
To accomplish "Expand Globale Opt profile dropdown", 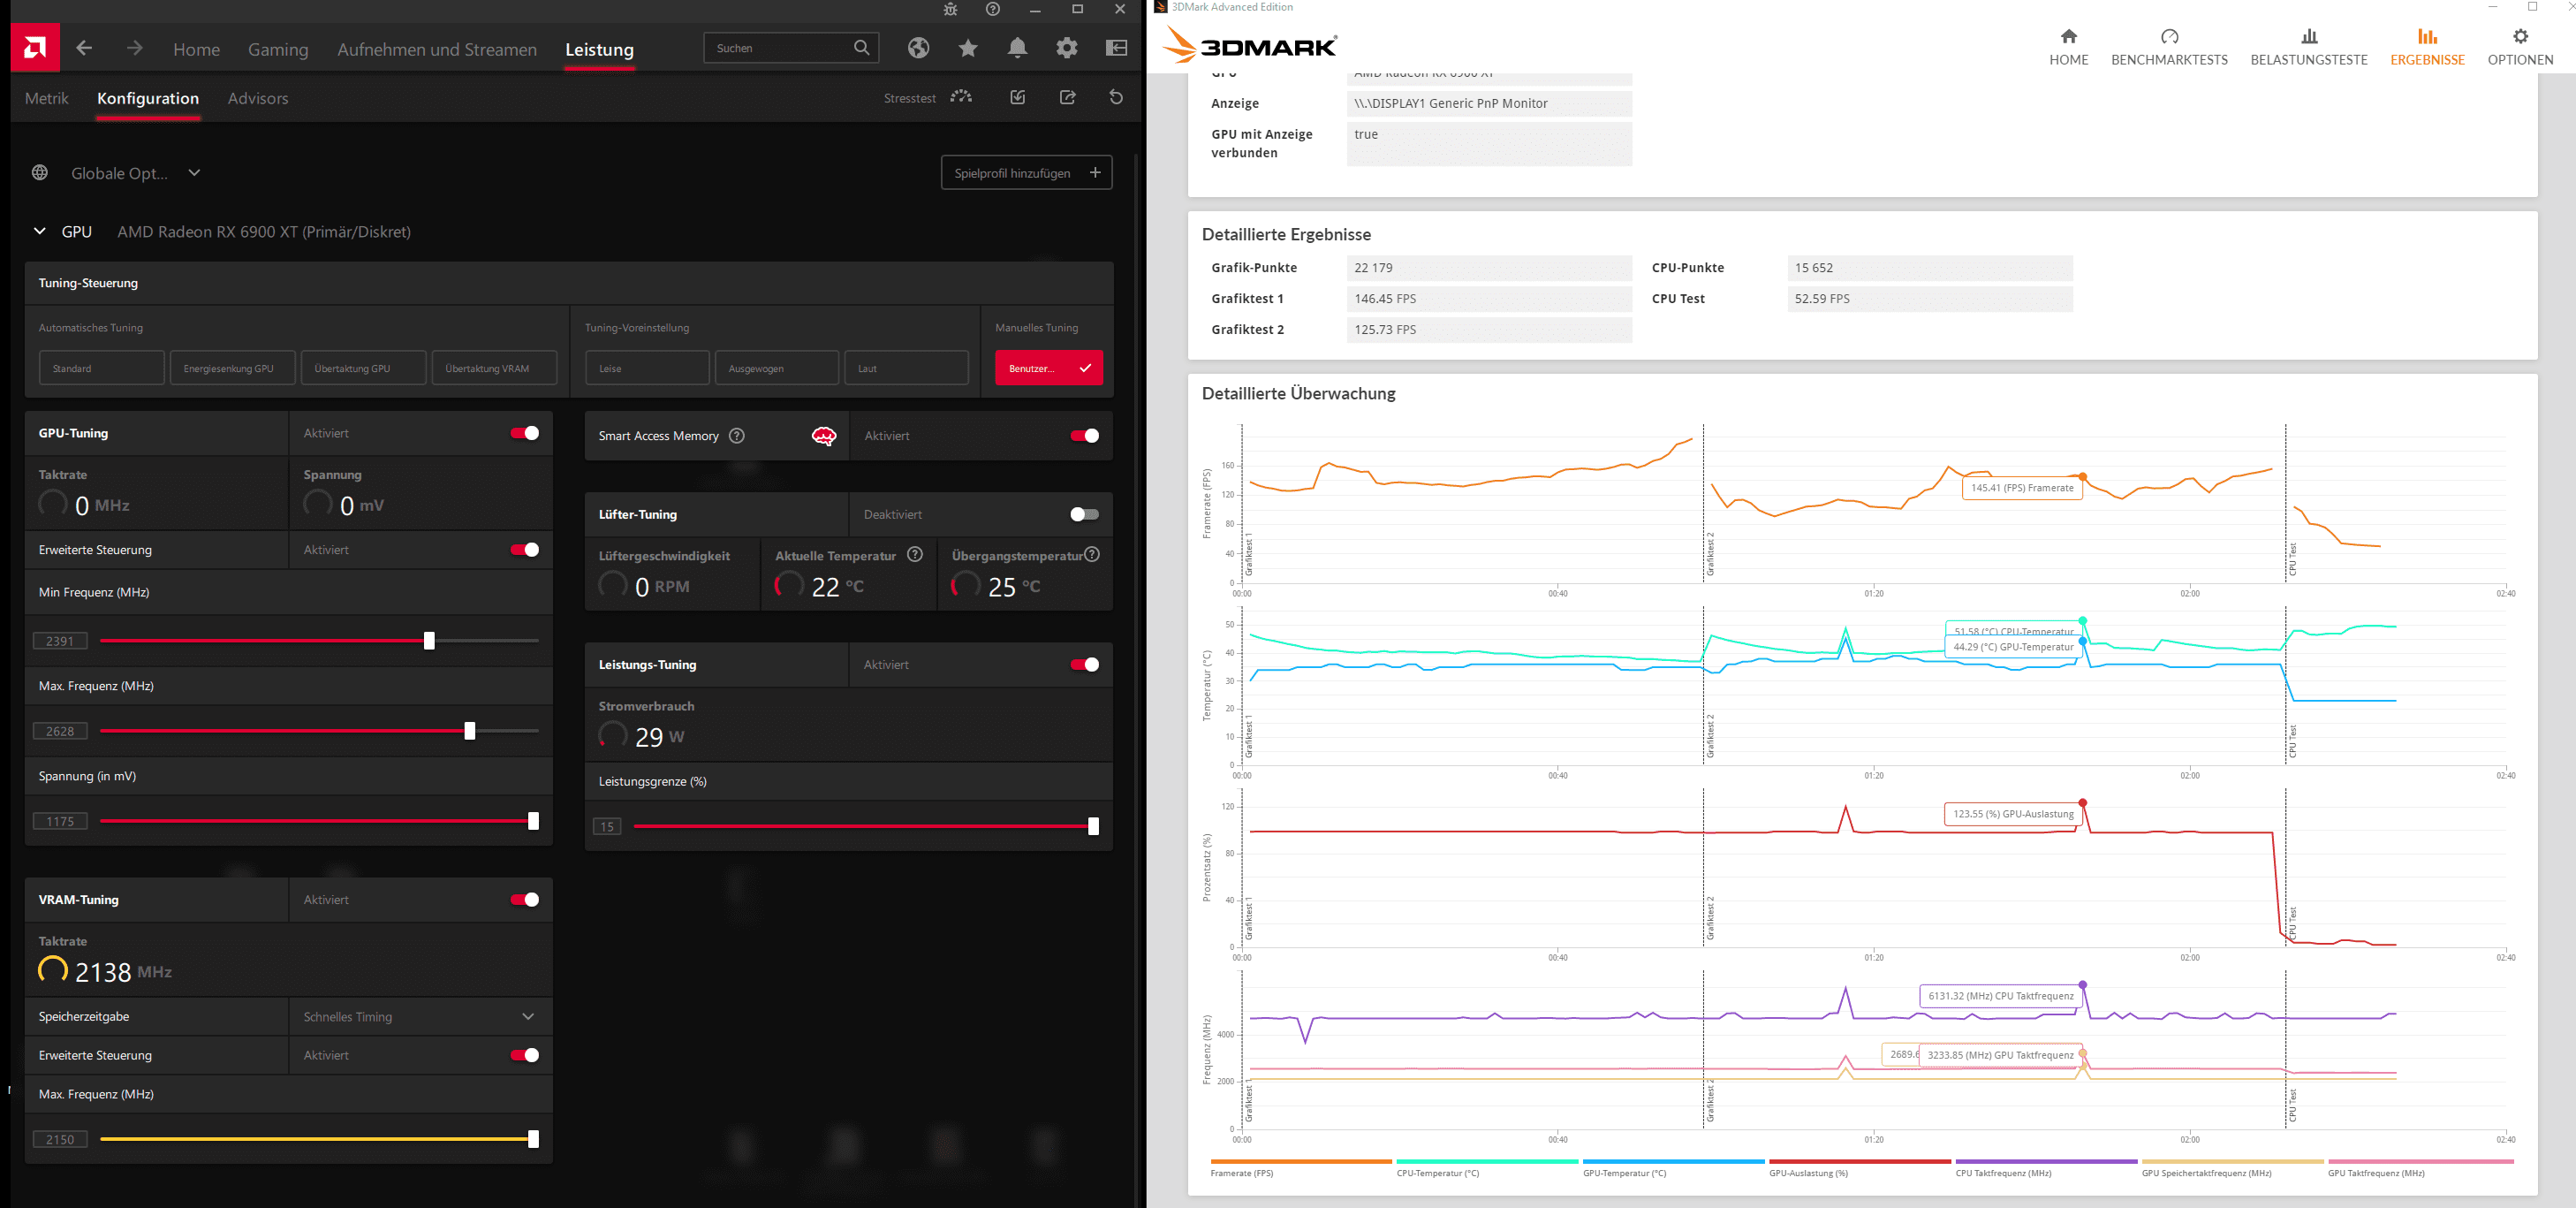I will 194,173.
